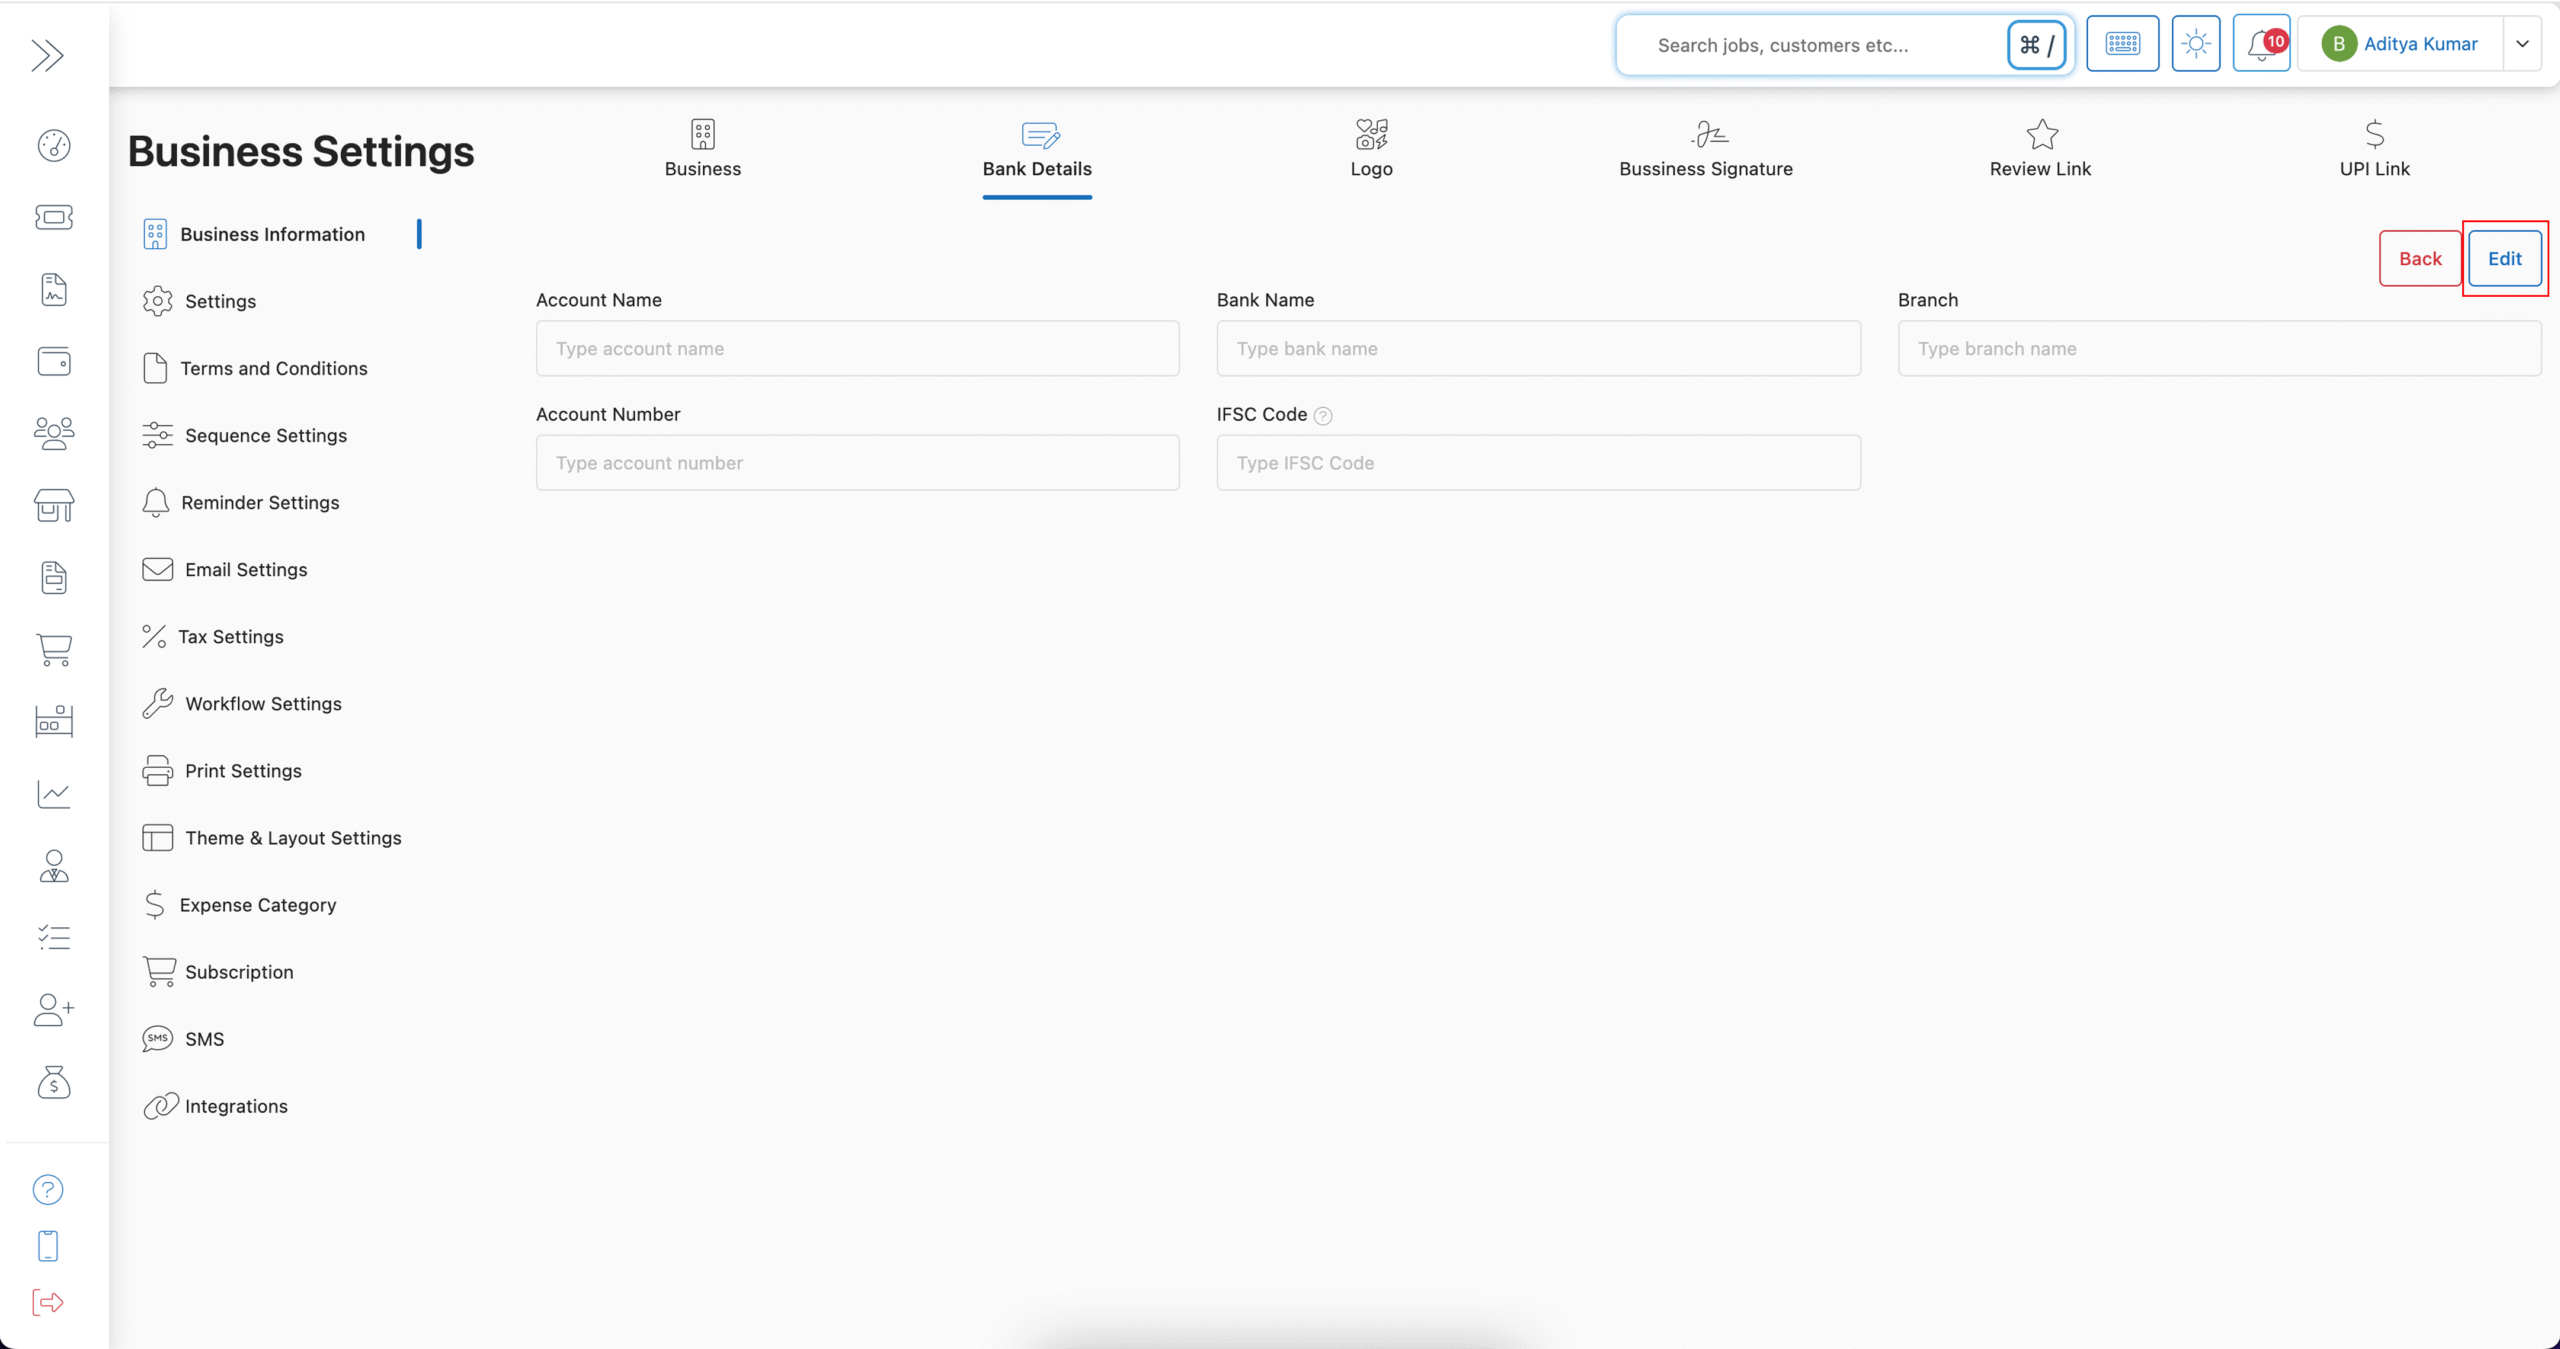Open the shopping cart icon in sidebar
The height and width of the screenshot is (1349, 2560).
pos(54,649)
